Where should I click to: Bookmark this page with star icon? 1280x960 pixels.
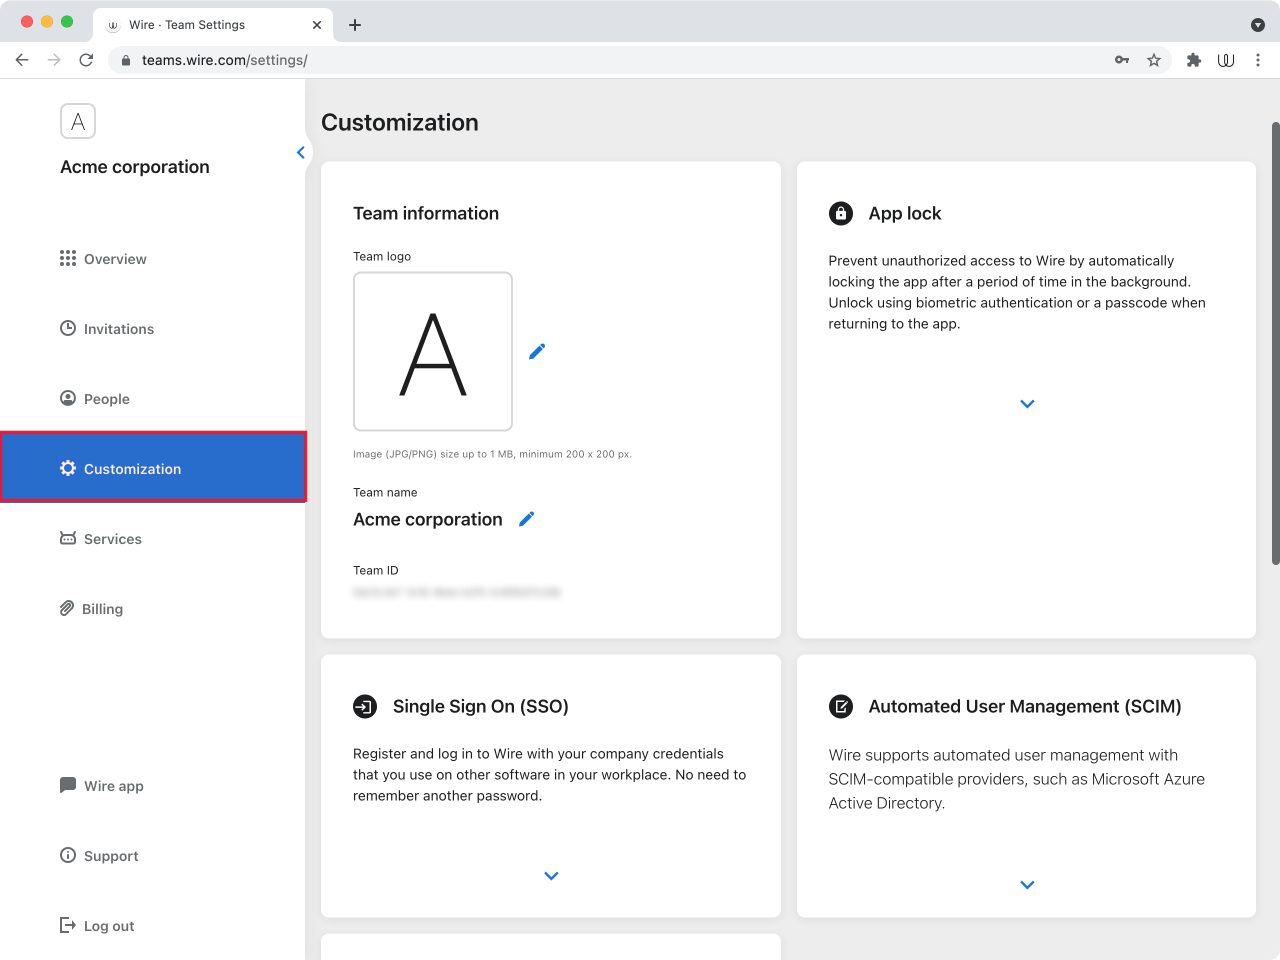pyautogui.click(x=1154, y=60)
